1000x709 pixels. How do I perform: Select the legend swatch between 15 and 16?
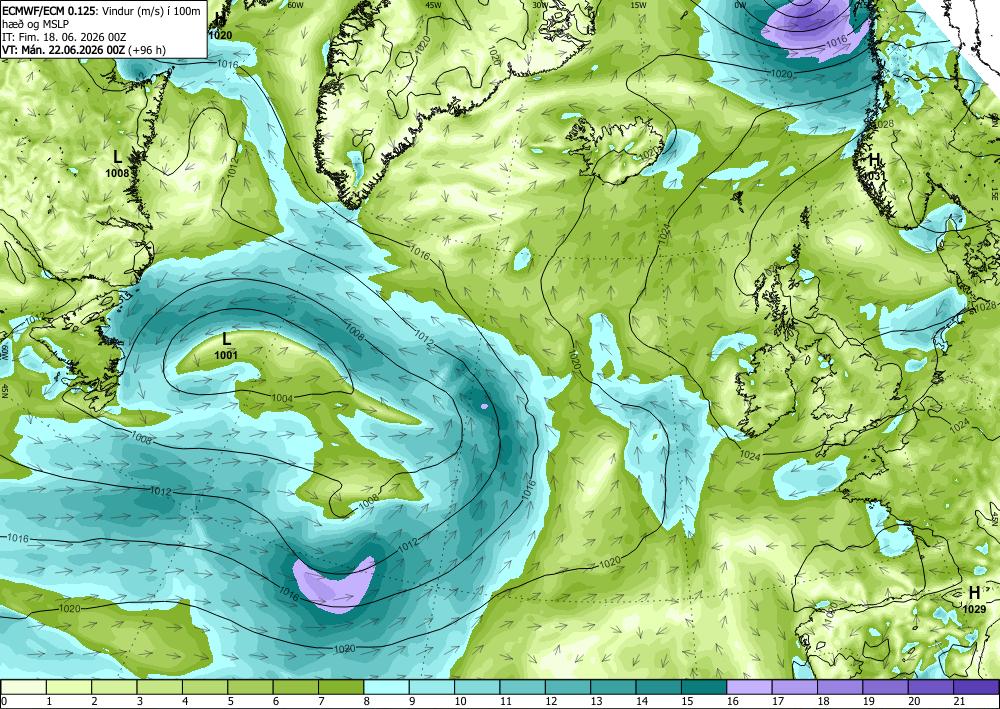(704, 687)
